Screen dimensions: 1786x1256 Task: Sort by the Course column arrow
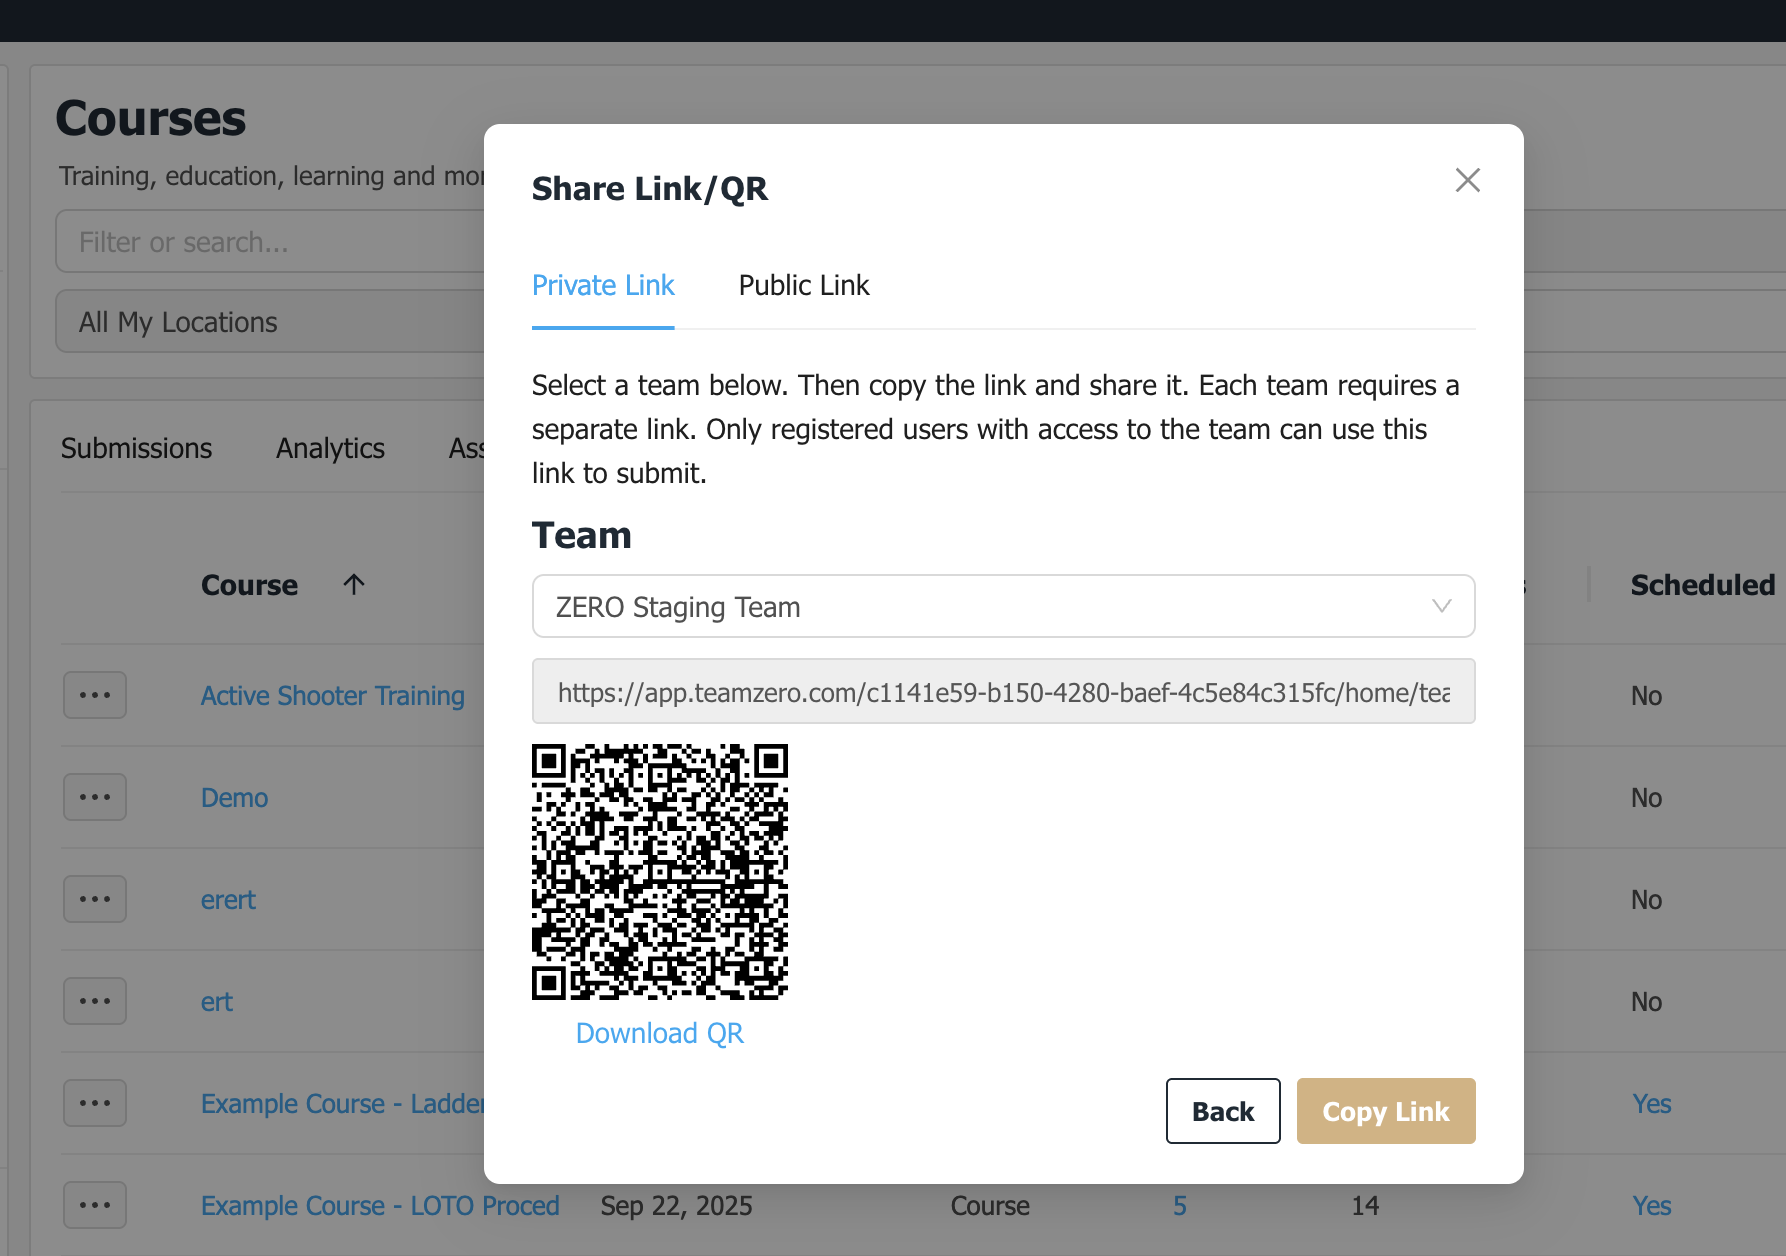[x=354, y=584]
